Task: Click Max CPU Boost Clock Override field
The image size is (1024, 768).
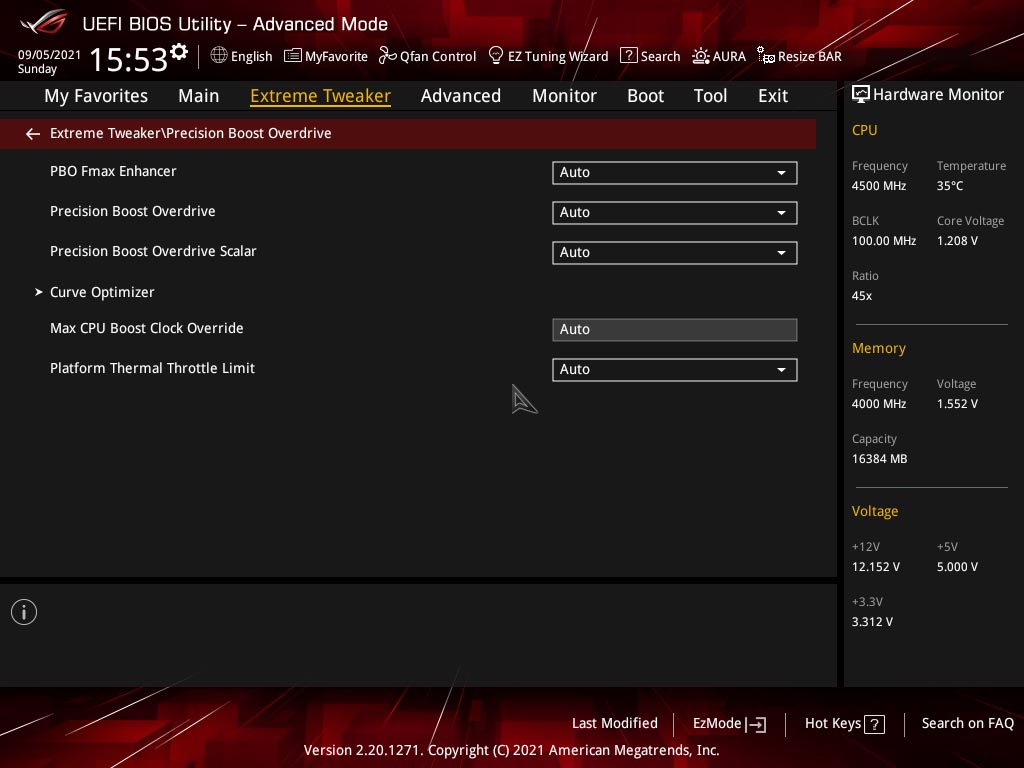Action: 675,330
